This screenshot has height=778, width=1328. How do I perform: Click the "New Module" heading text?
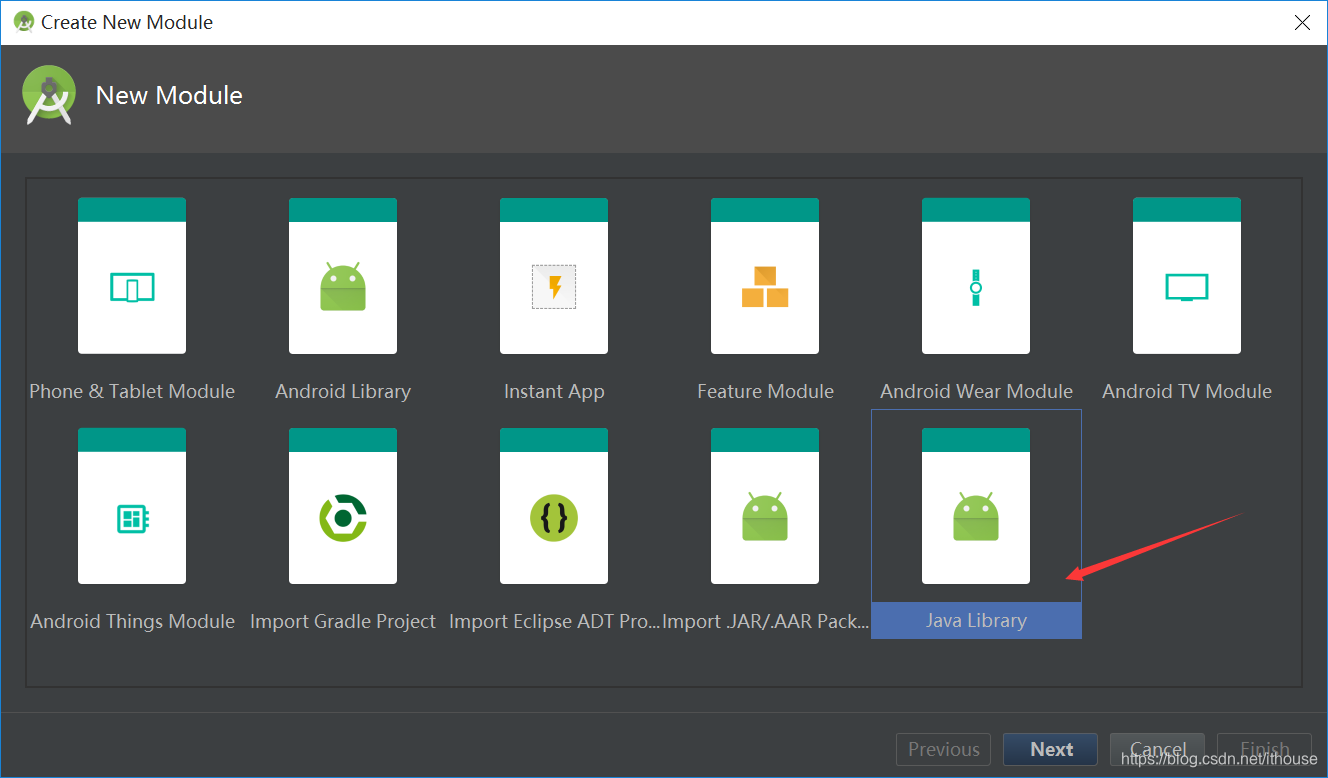point(169,95)
